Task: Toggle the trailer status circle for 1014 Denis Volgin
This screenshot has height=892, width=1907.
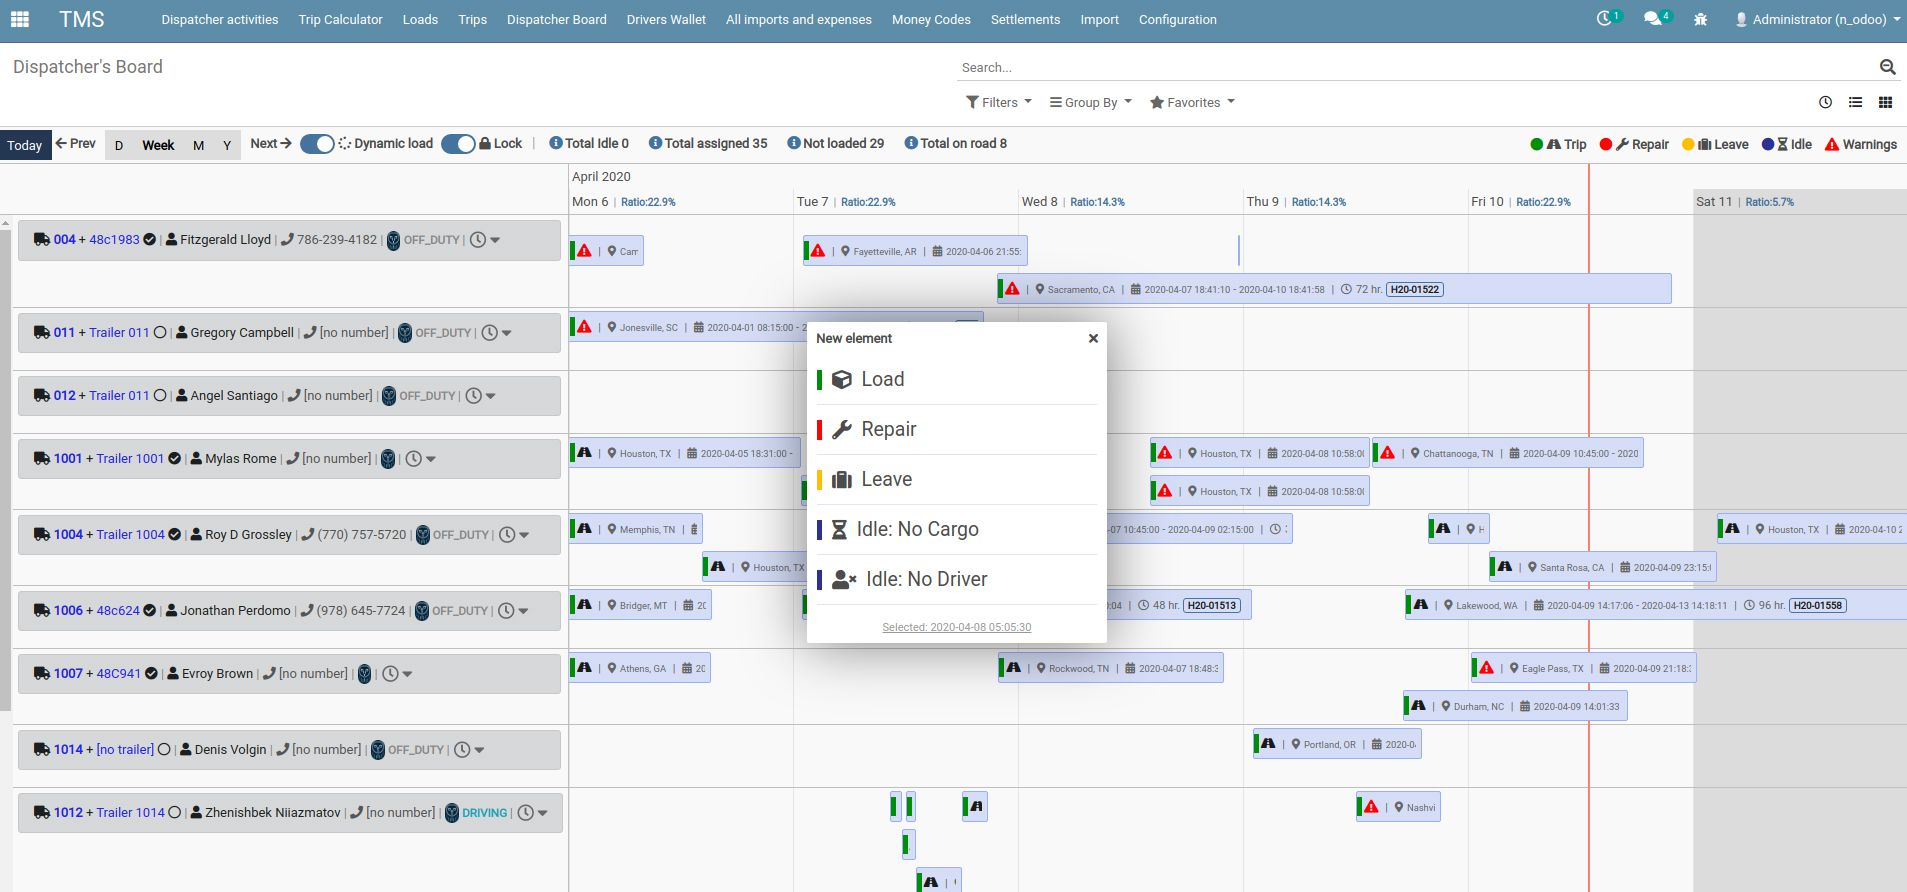Action: (x=165, y=750)
